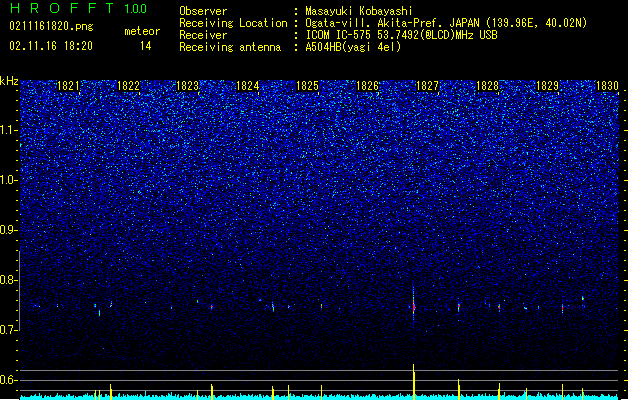Click the 1824 time marker
This screenshot has height=400, width=629.
(x=248, y=86)
